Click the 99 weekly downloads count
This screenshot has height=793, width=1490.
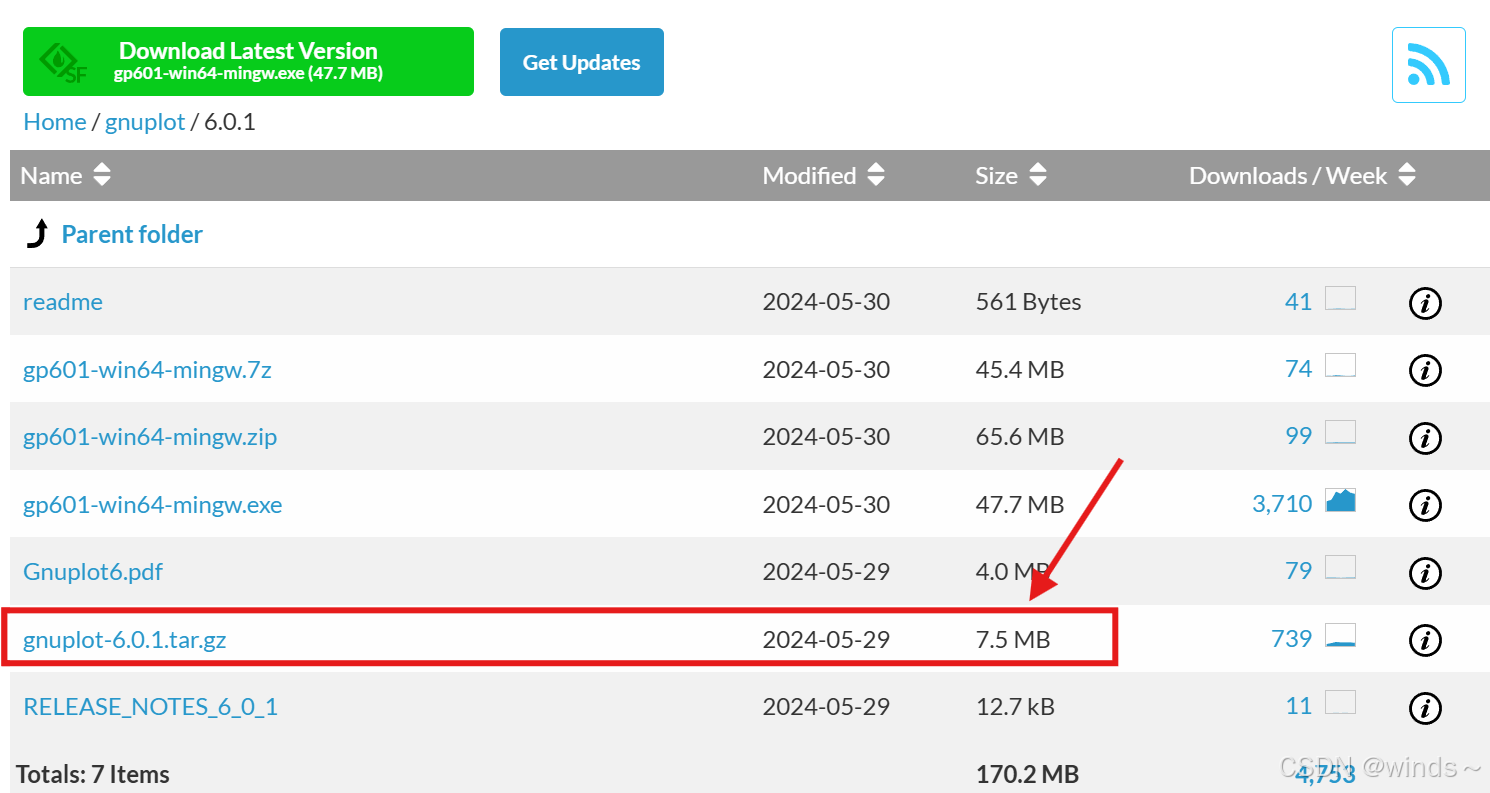tap(1298, 437)
